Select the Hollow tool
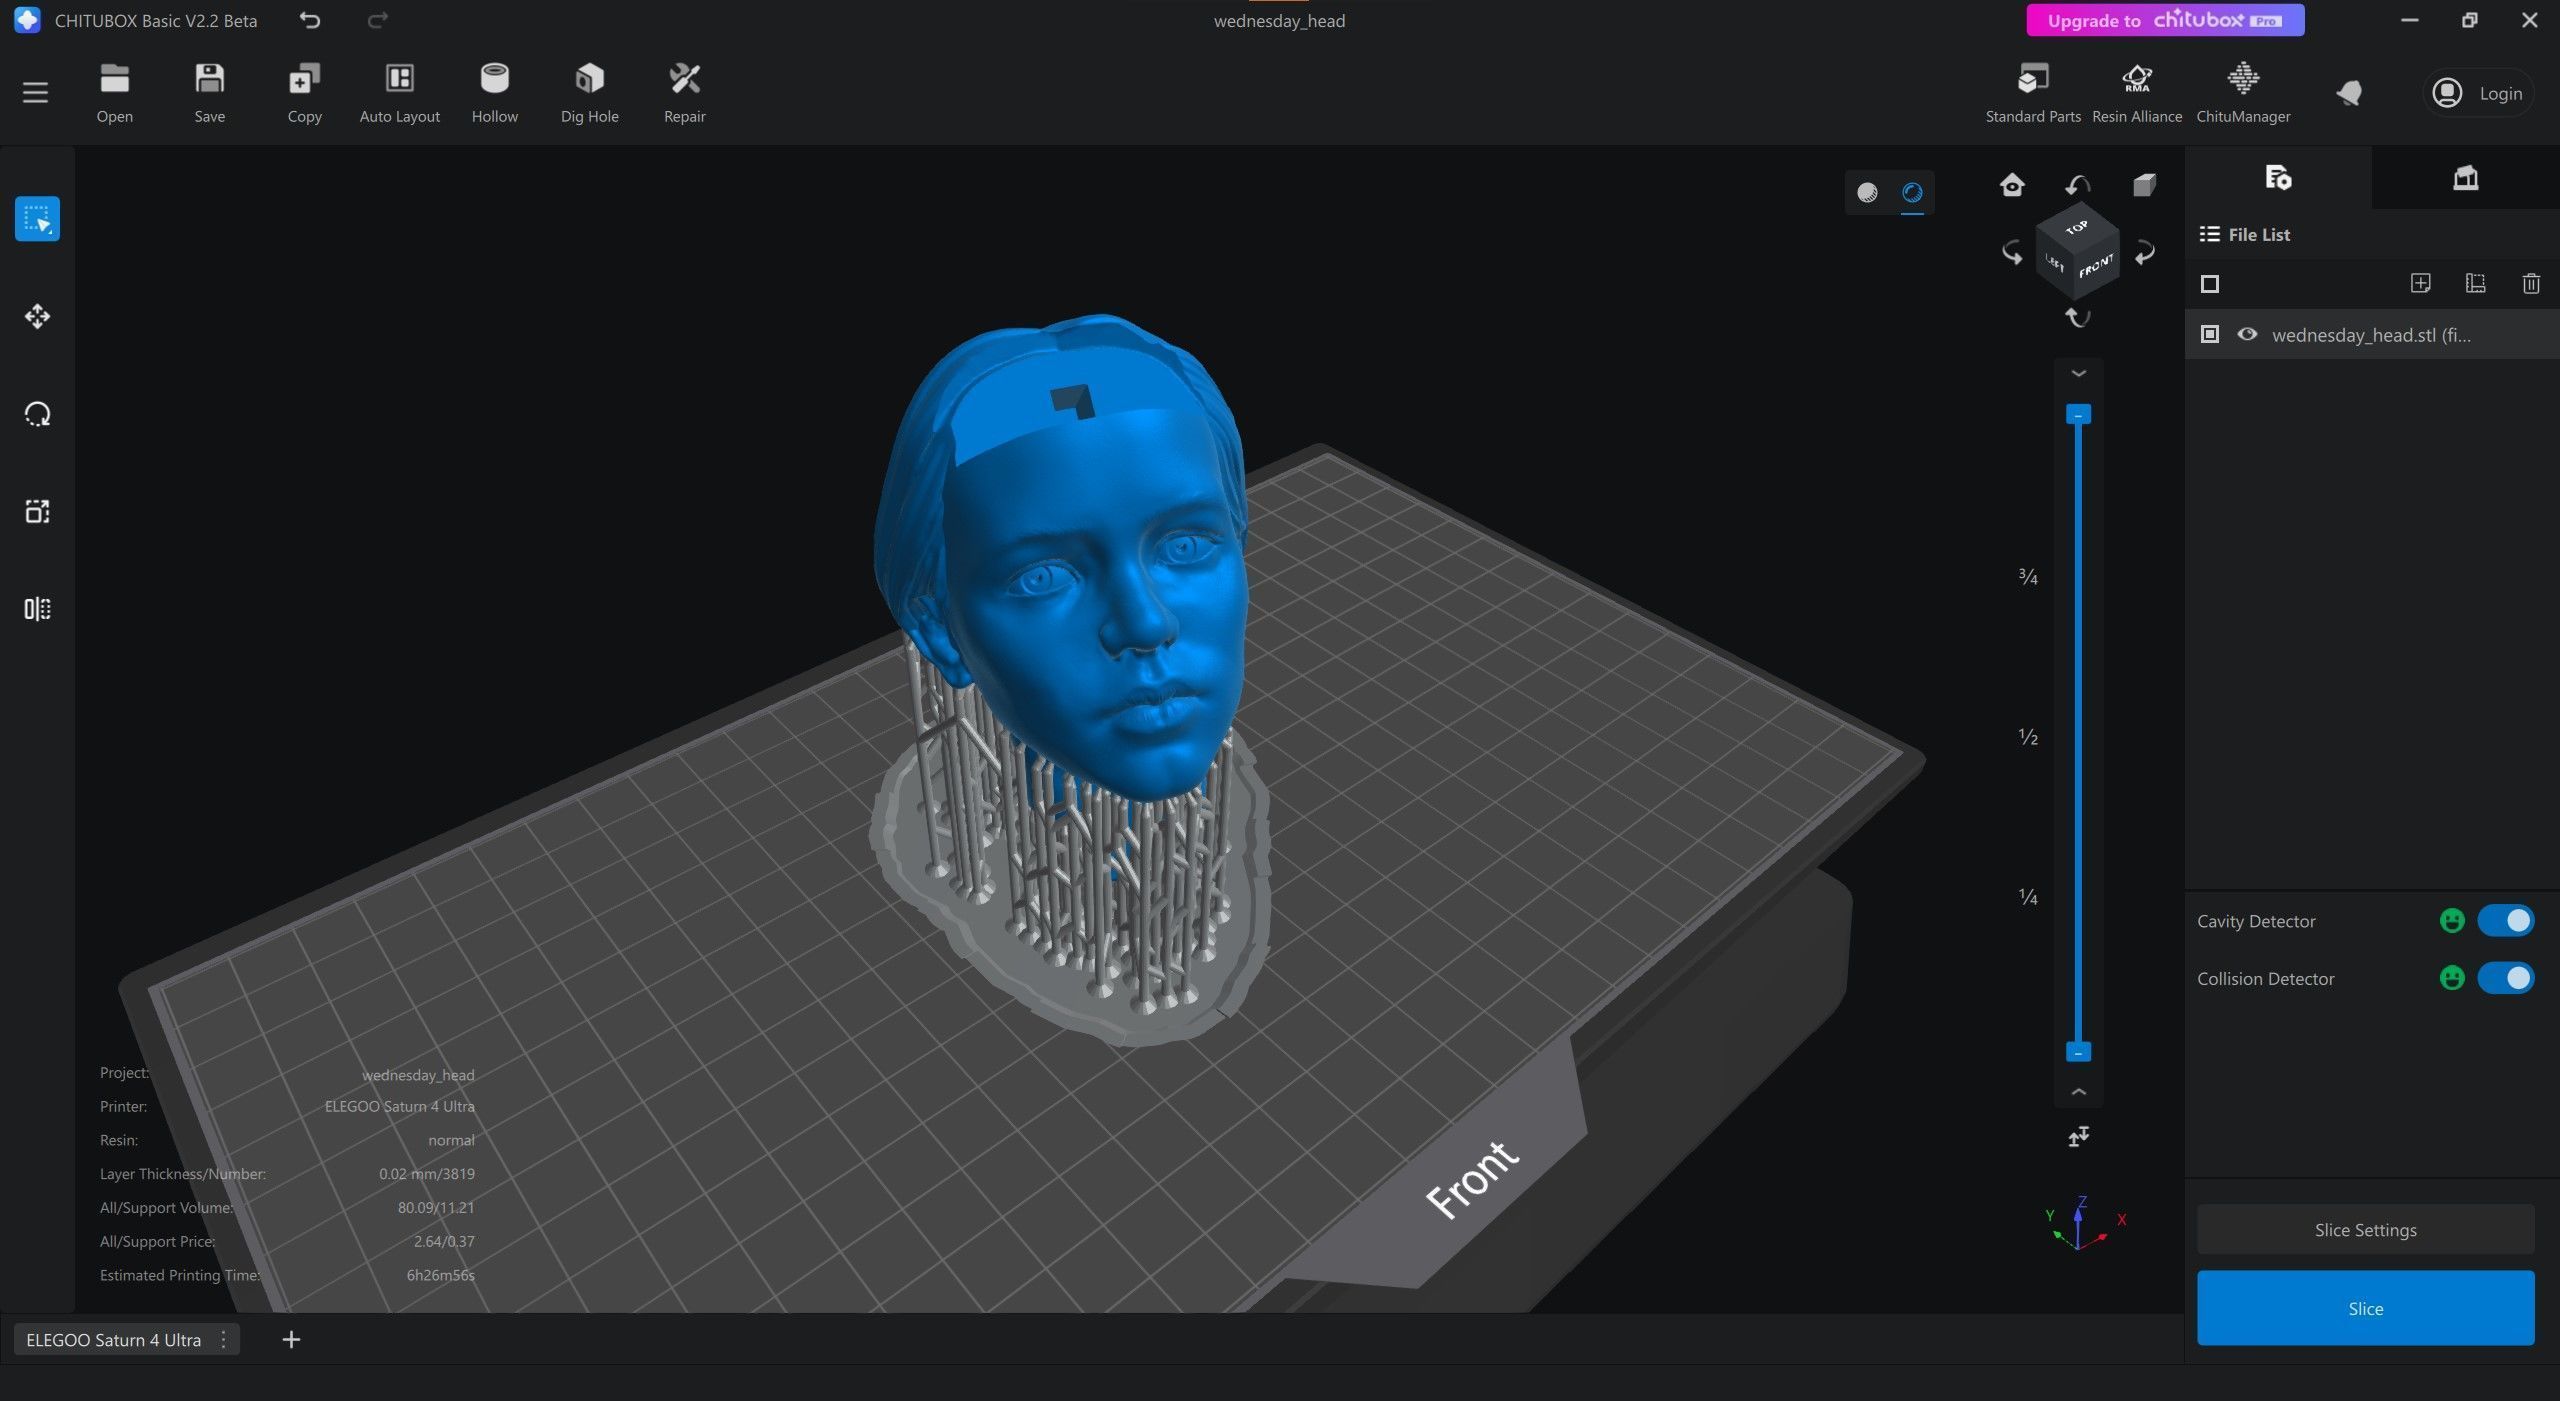The width and height of the screenshot is (2560, 1401). [494, 92]
